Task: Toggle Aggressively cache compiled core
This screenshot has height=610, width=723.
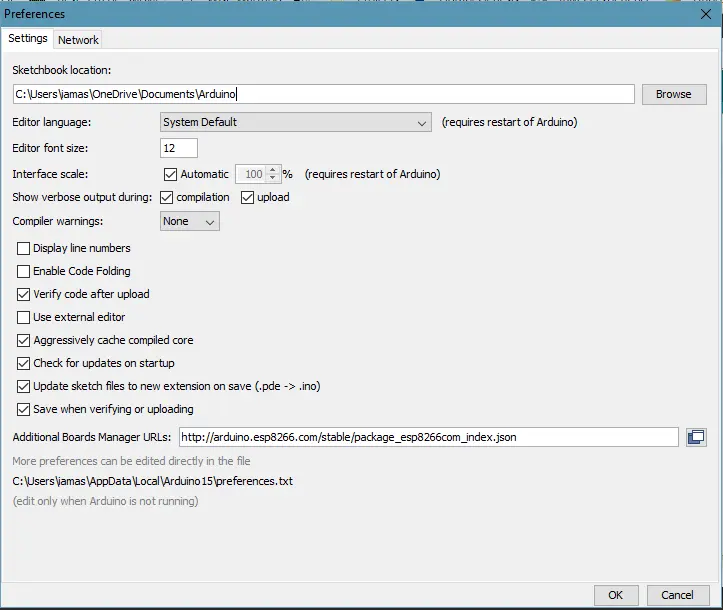Action: click(x=24, y=340)
